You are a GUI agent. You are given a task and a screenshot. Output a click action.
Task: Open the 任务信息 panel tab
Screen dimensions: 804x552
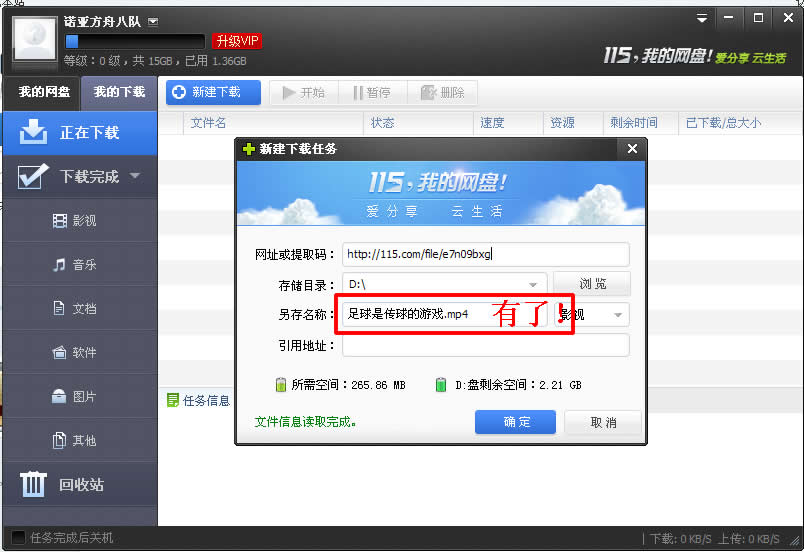pyautogui.click(x=199, y=401)
